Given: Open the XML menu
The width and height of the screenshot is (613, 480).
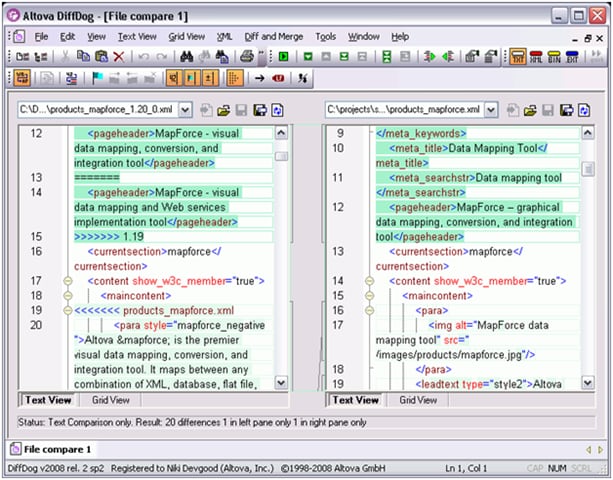Looking at the screenshot, I should (x=224, y=37).
